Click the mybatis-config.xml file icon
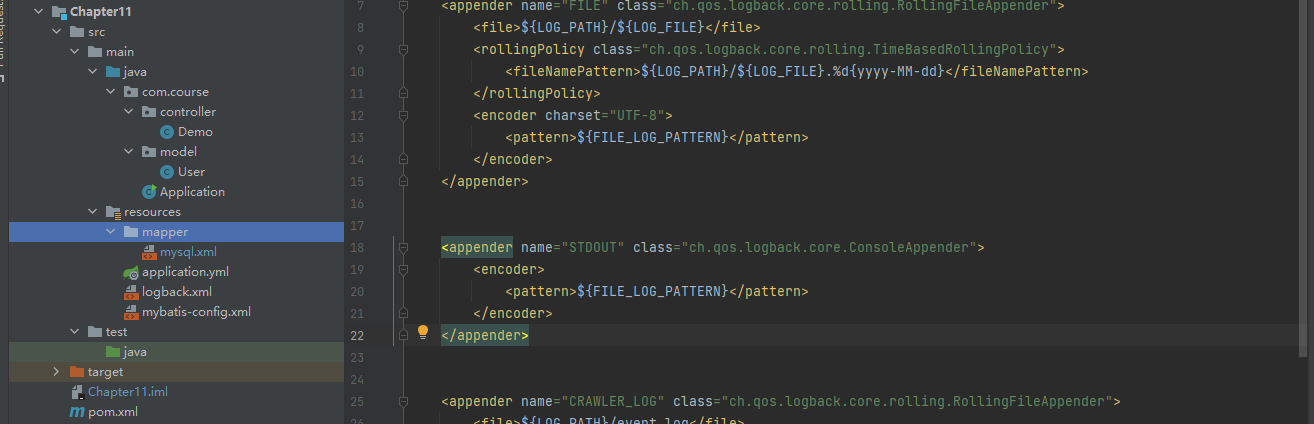 (x=131, y=312)
